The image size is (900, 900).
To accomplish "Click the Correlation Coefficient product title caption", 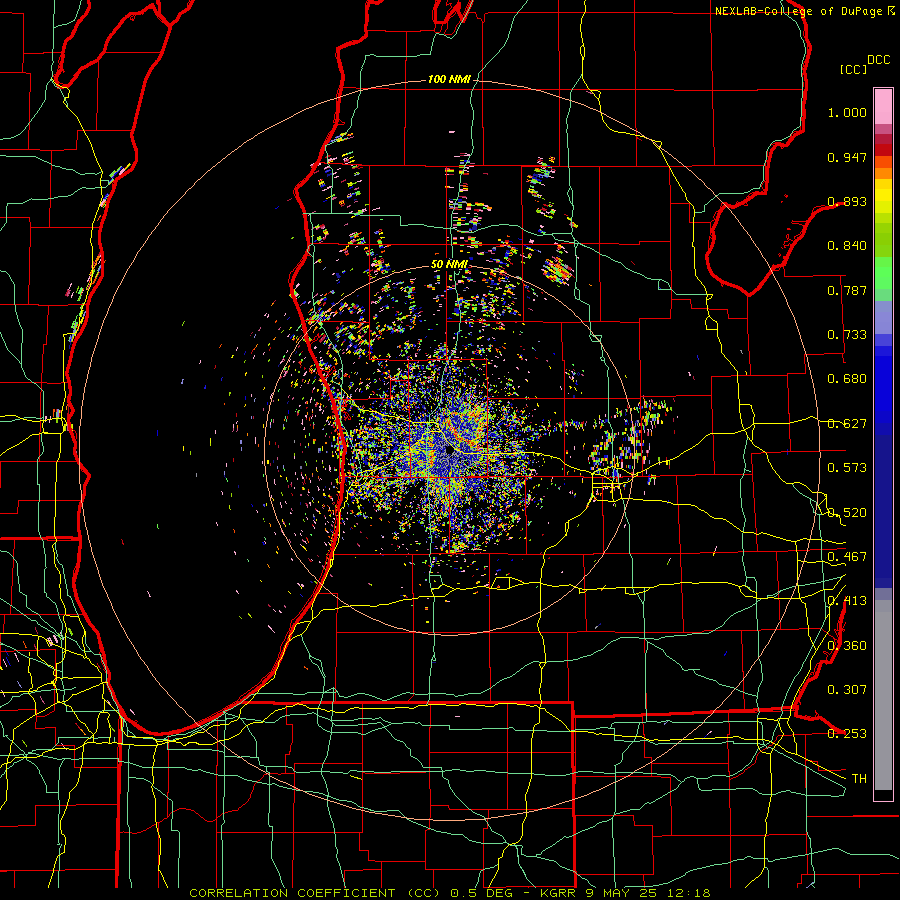I will [x=449, y=893].
